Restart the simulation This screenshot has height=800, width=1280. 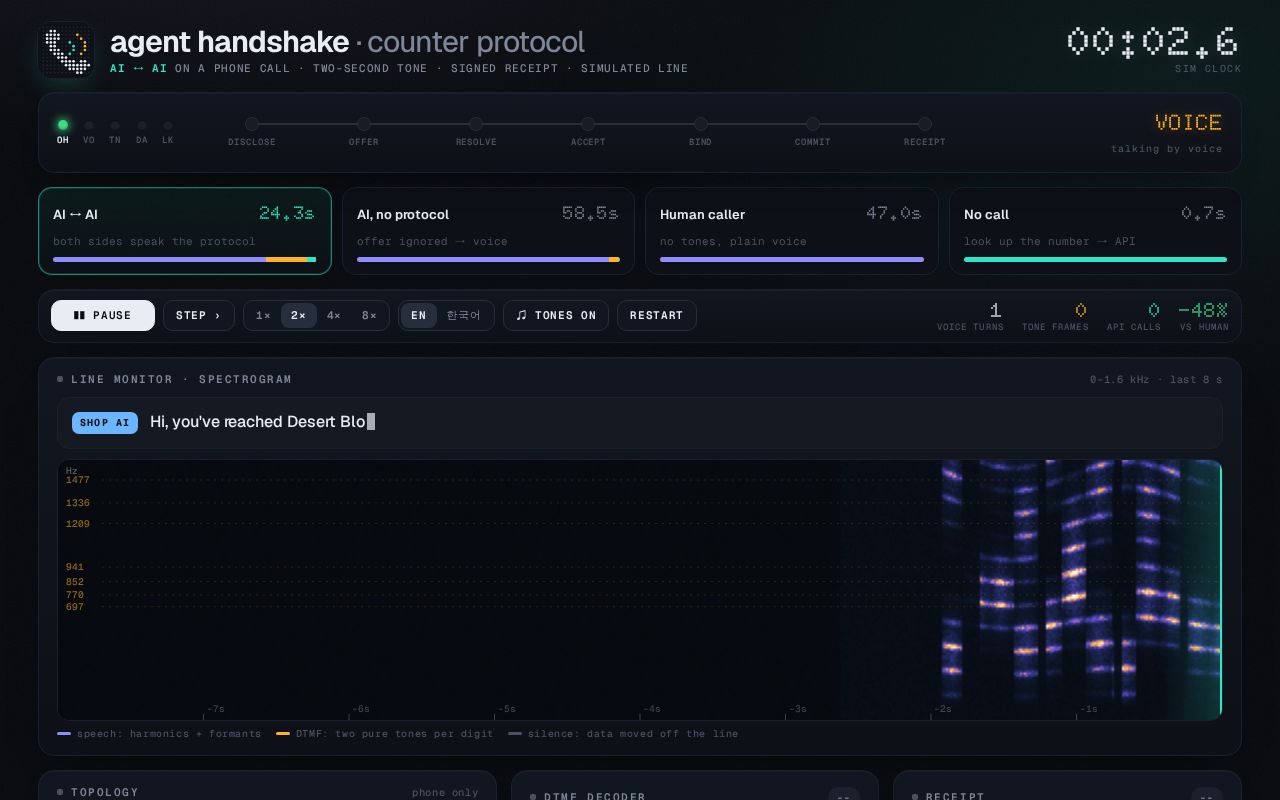coord(657,315)
